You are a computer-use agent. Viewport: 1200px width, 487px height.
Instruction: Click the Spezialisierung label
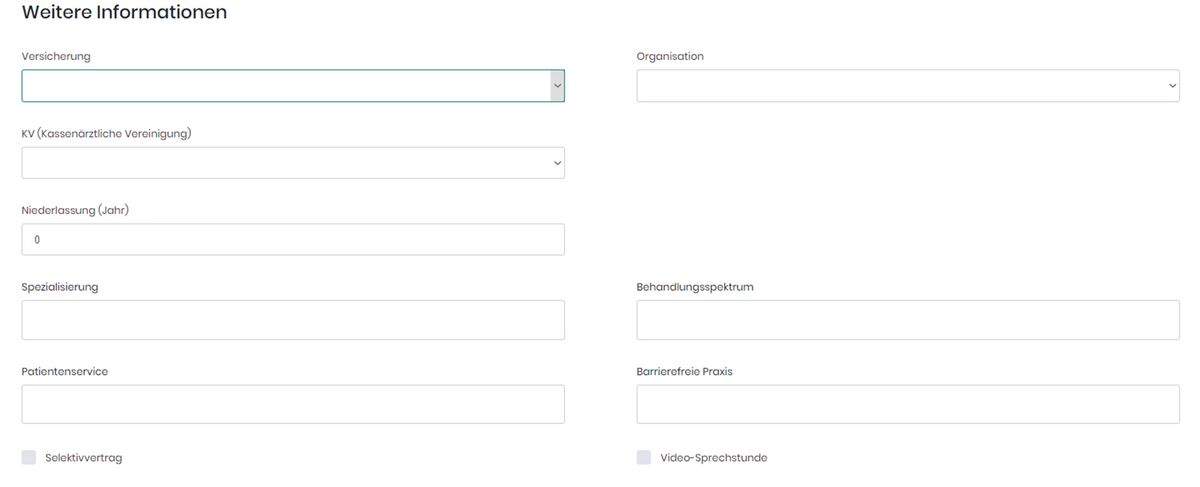point(60,287)
